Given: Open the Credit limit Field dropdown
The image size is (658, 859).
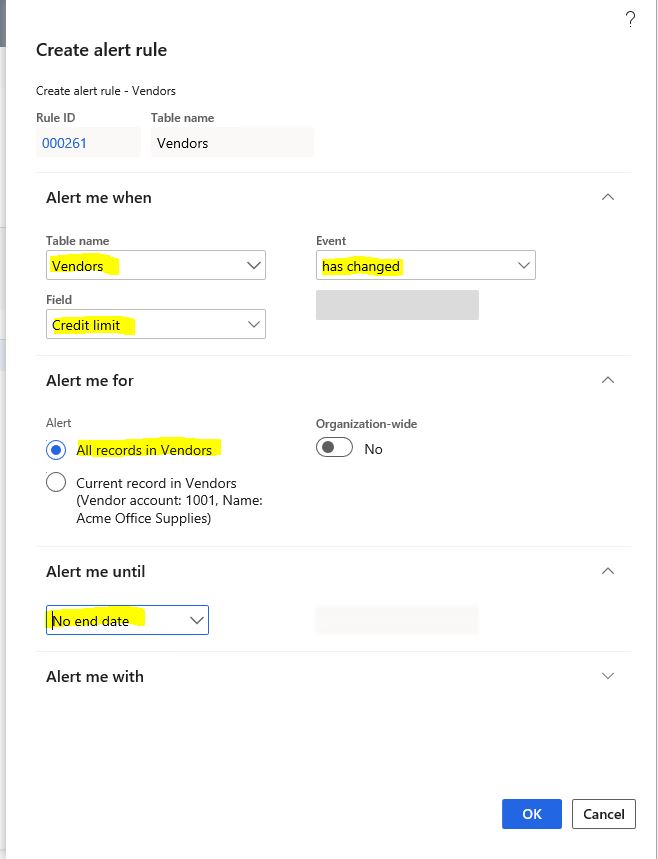Looking at the screenshot, I should 156,324.
